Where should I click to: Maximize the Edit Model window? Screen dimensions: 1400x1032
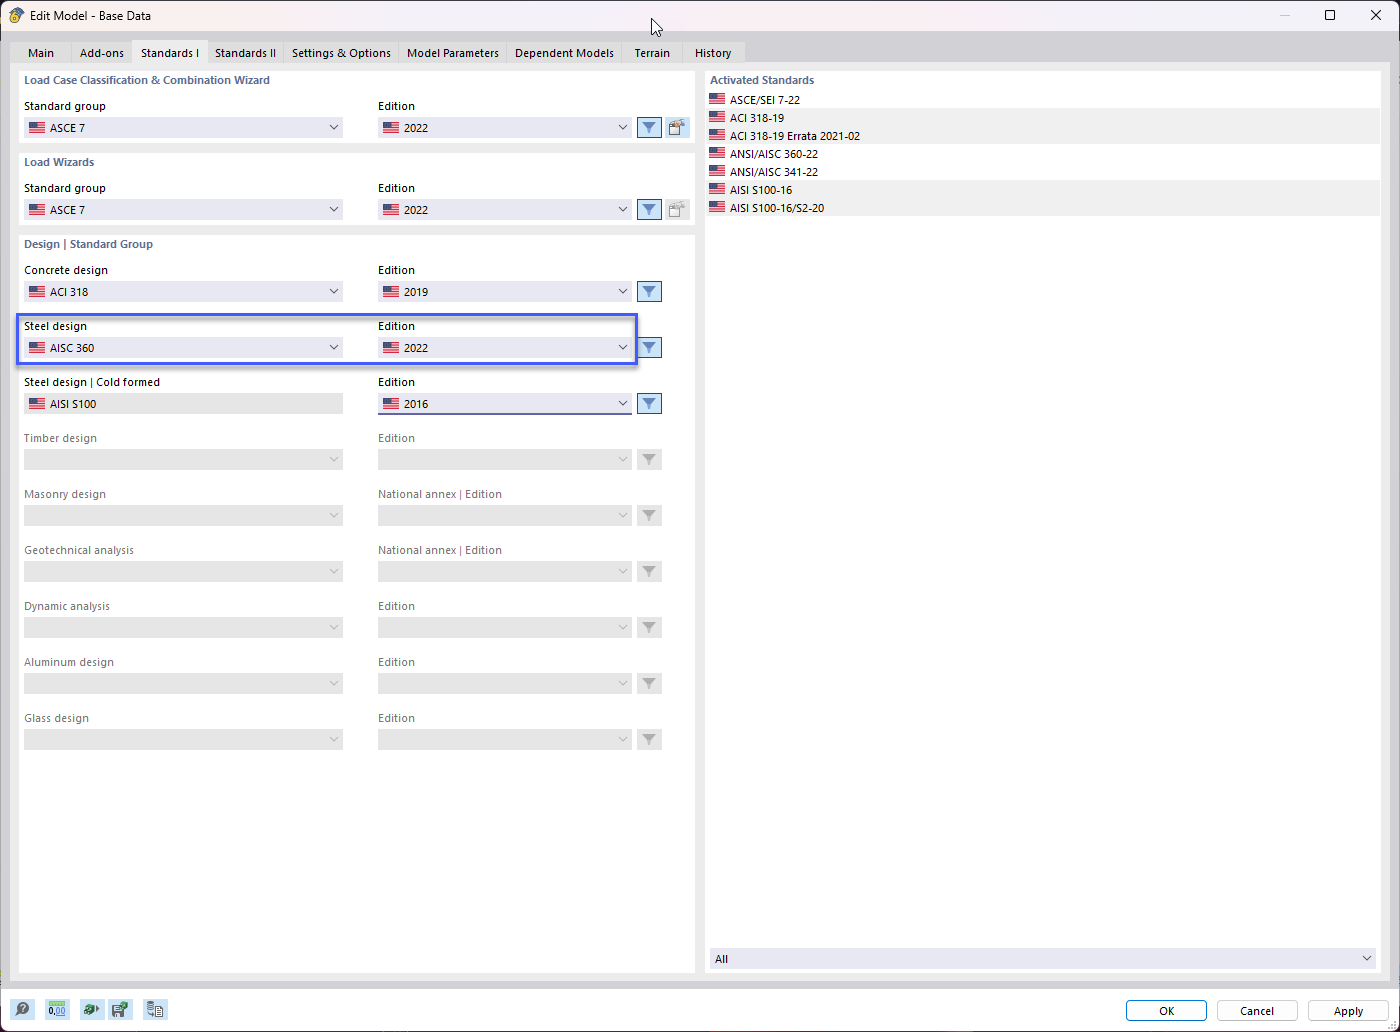click(x=1330, y=15)
